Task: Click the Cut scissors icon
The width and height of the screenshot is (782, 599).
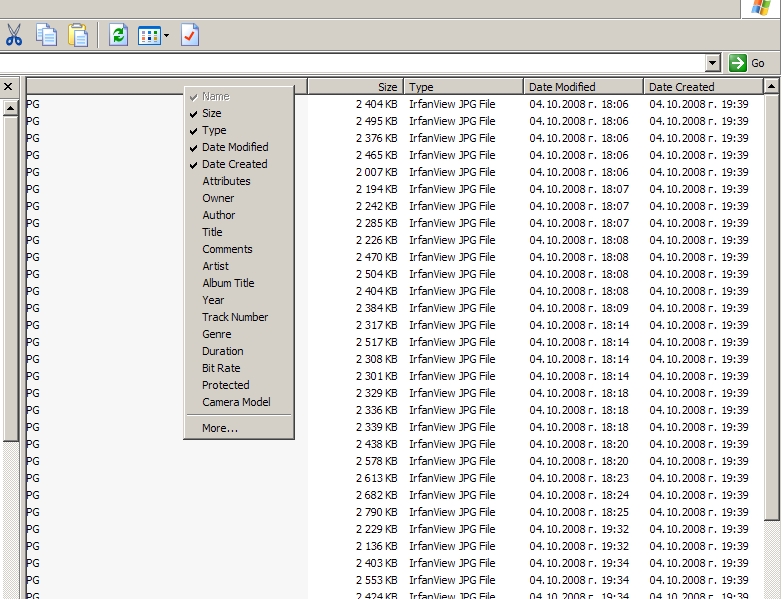Action: (14, 35)
